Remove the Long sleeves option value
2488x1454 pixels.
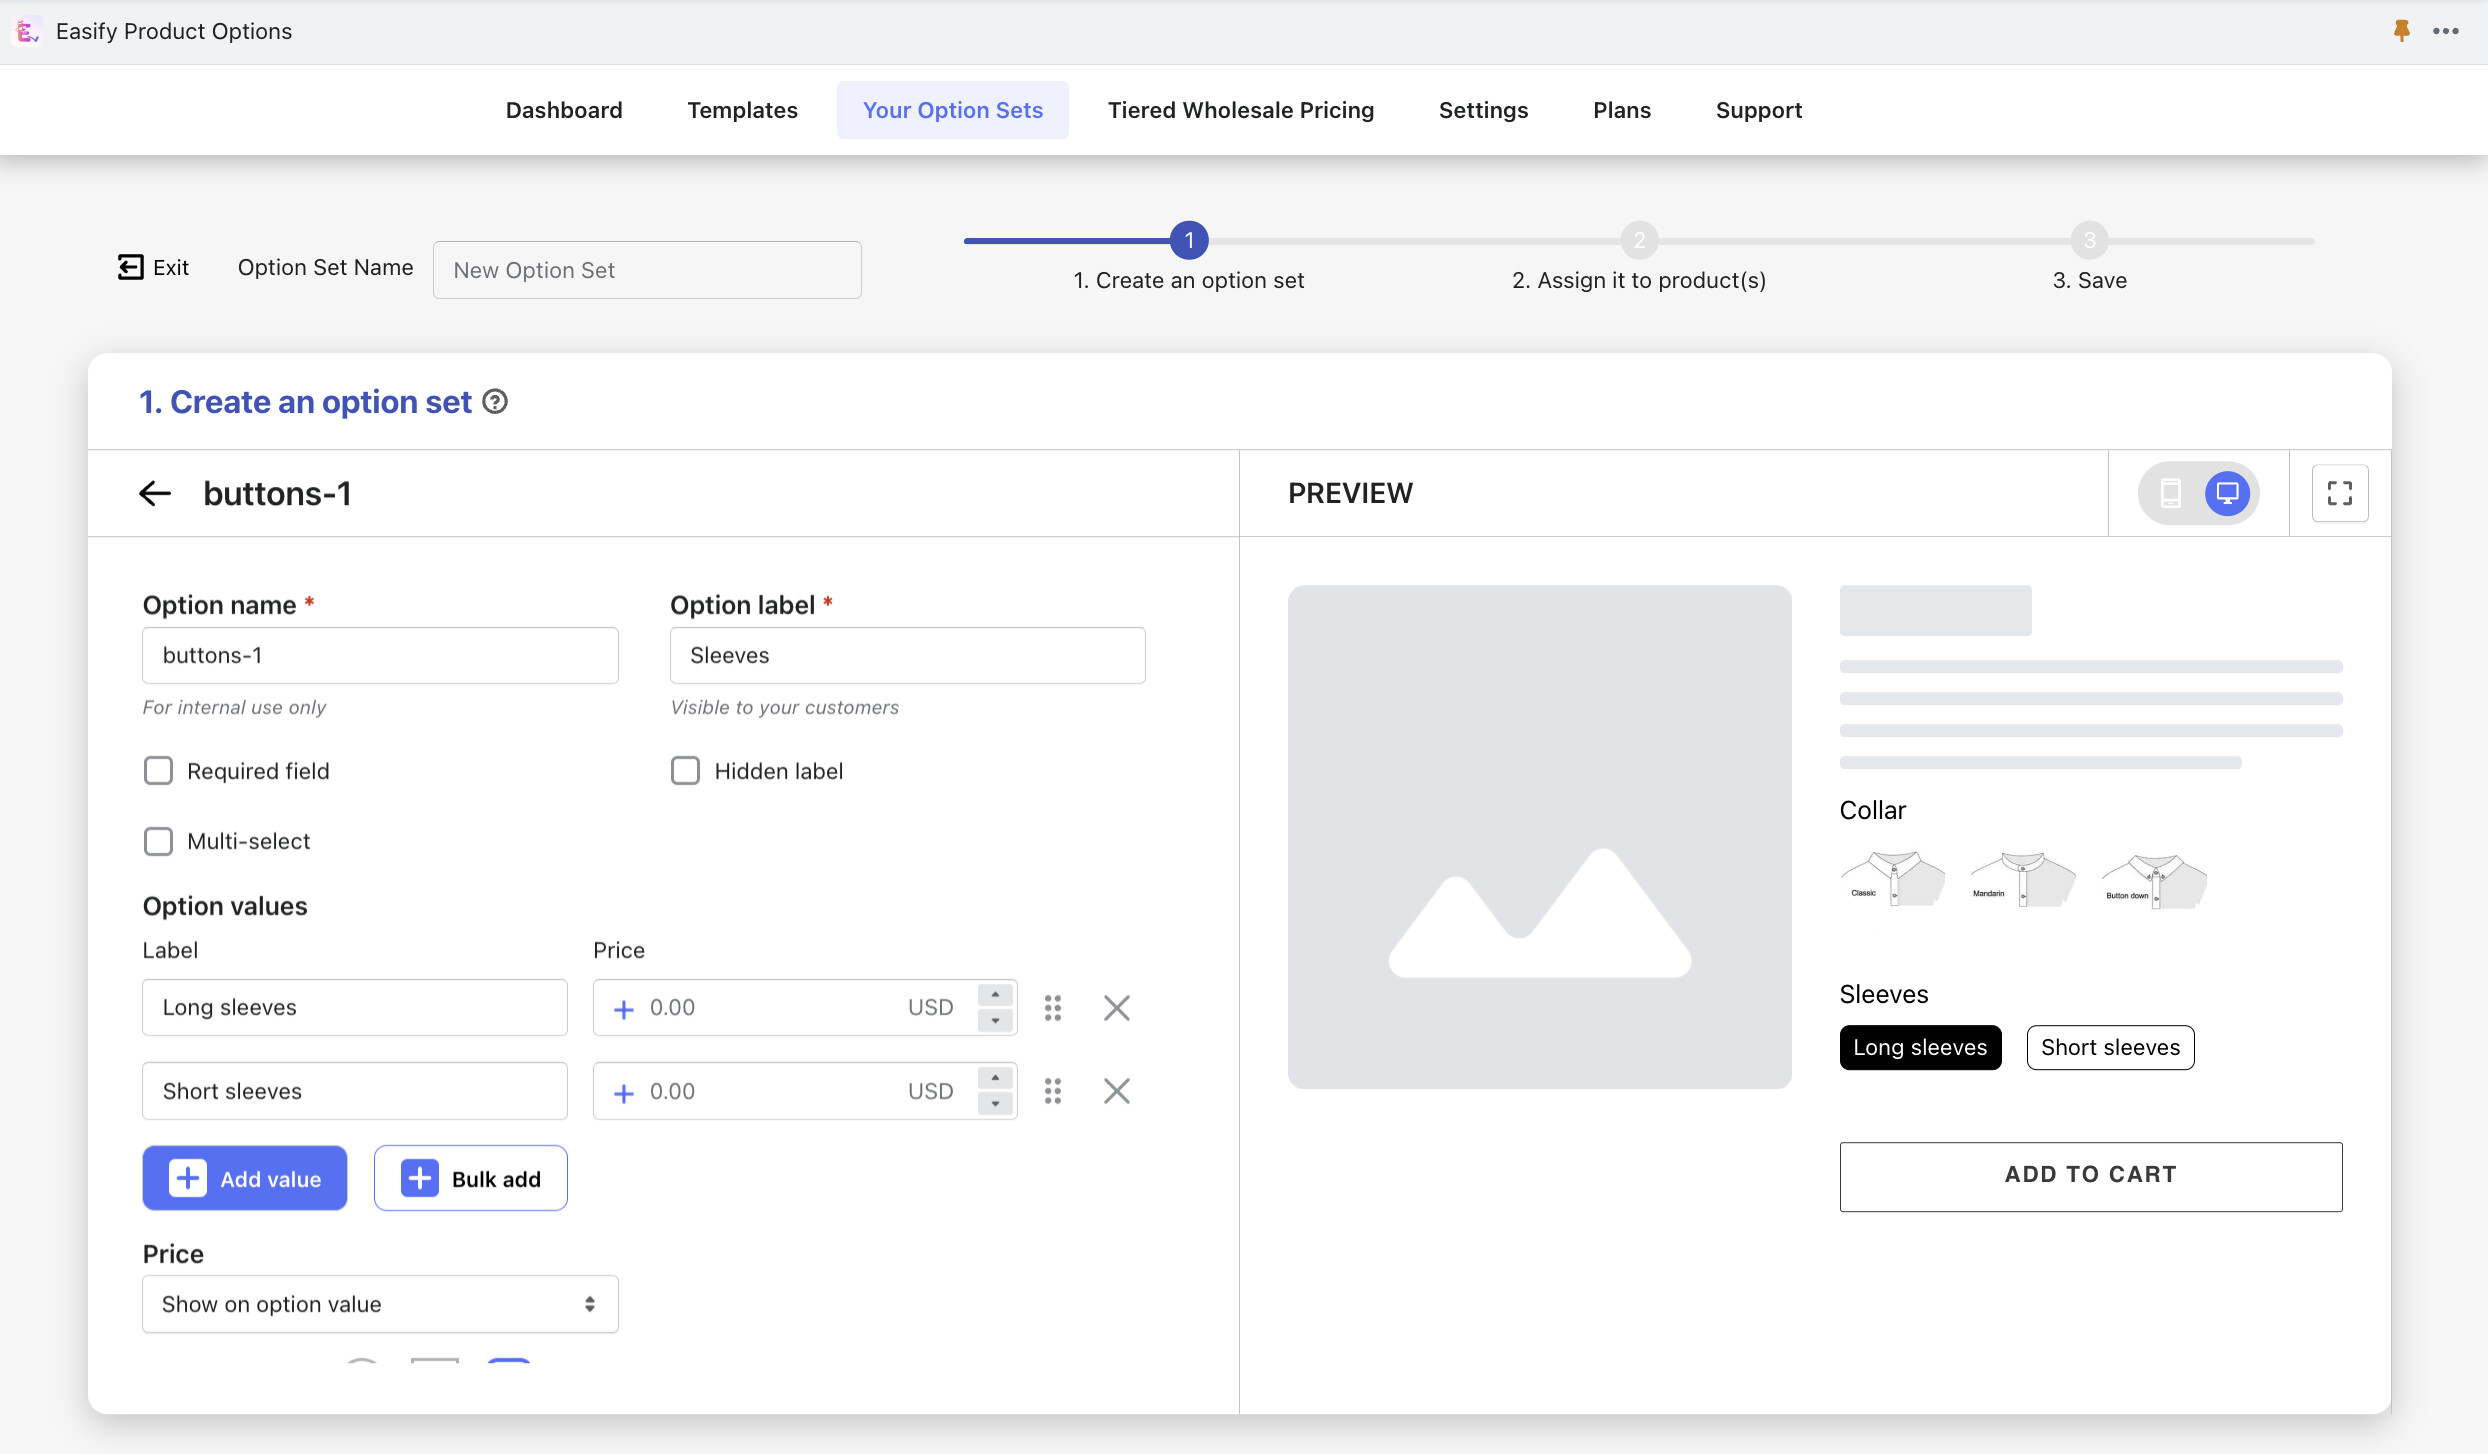(1116, 1007)
